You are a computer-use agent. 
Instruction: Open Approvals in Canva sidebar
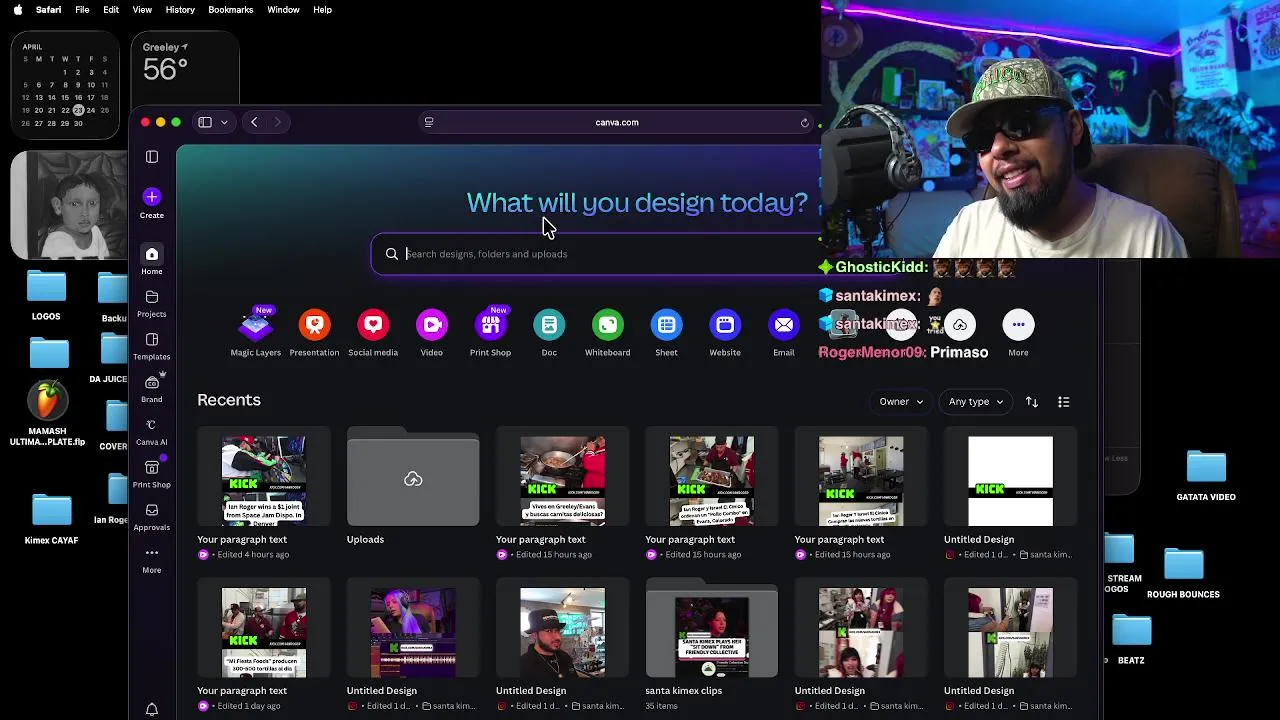pyautogui.click(x=152, y=516)
